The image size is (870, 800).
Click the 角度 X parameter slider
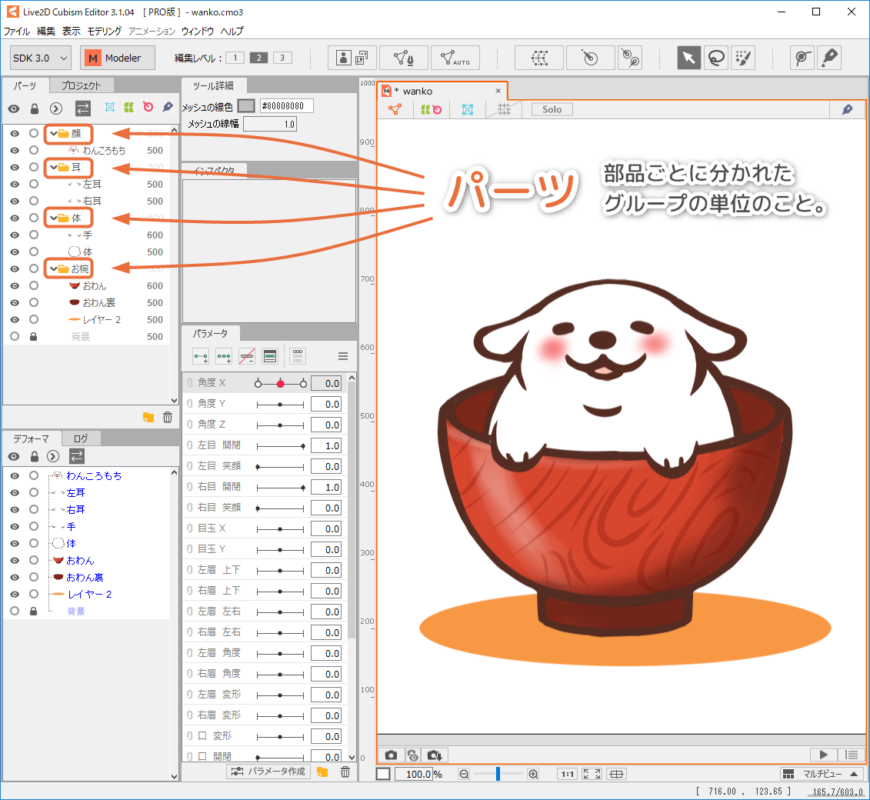(280, 383)
